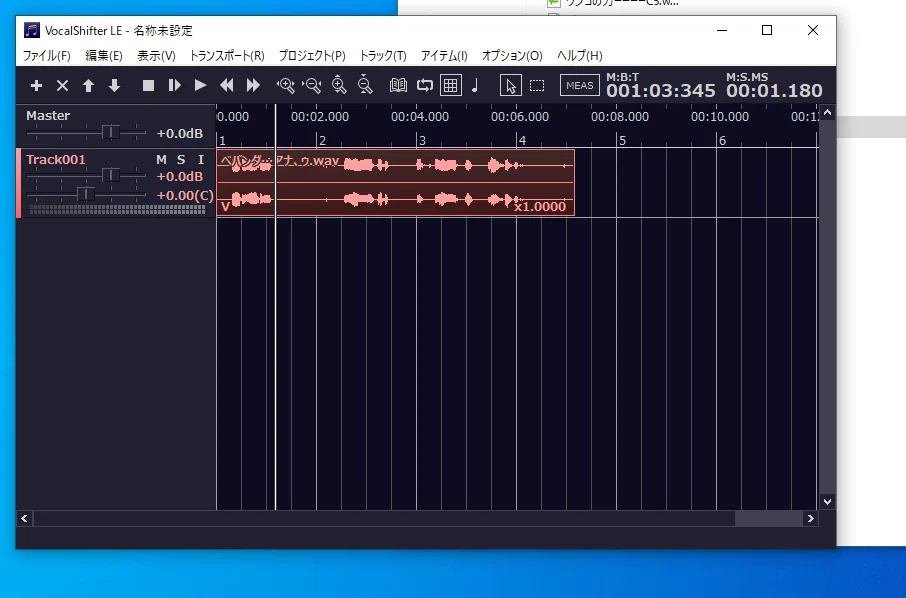The width and height of the screenshot is (906, 598).
Task: Click the musical note icon
Action: pyautogui.click(x=475, y=86)
